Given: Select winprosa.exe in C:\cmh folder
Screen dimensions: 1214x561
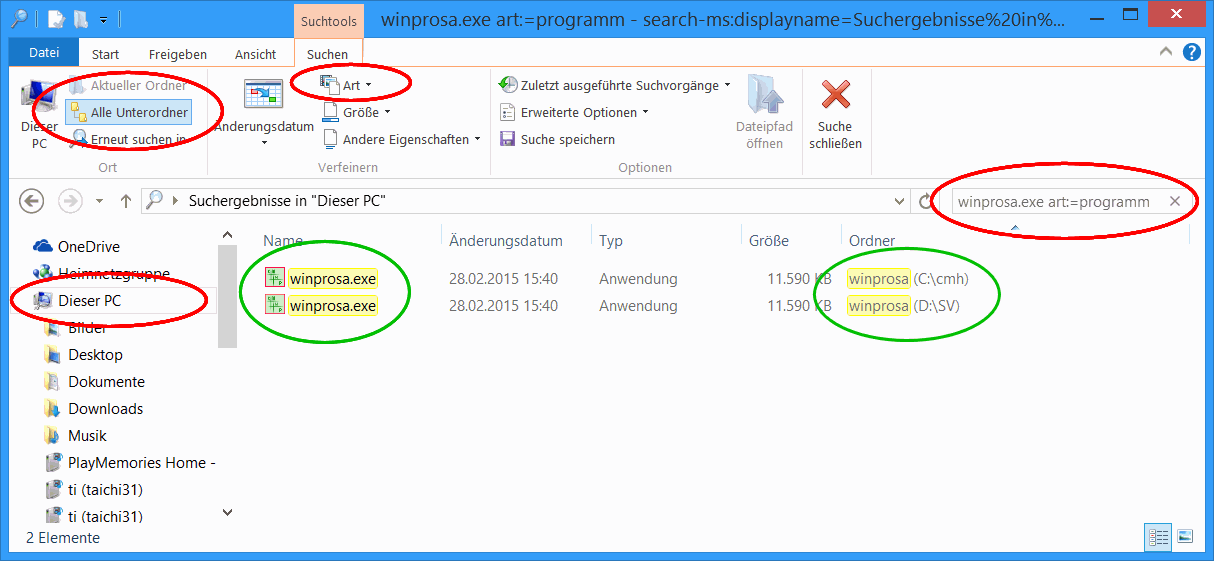Looking at the screenshot, I should pos(332,279).
